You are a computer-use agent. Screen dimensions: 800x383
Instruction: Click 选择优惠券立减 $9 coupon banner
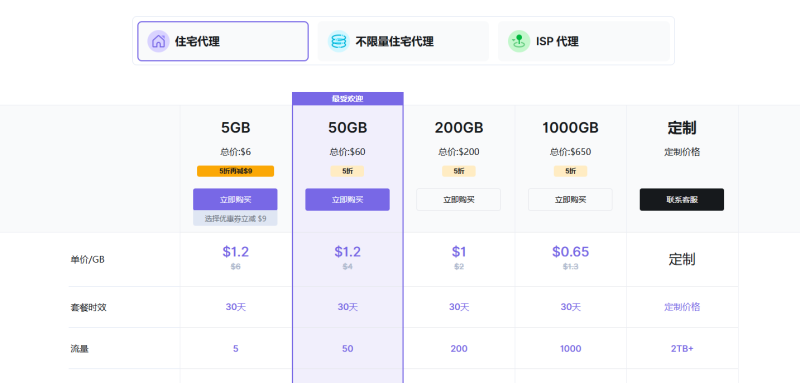coord(235,218)
